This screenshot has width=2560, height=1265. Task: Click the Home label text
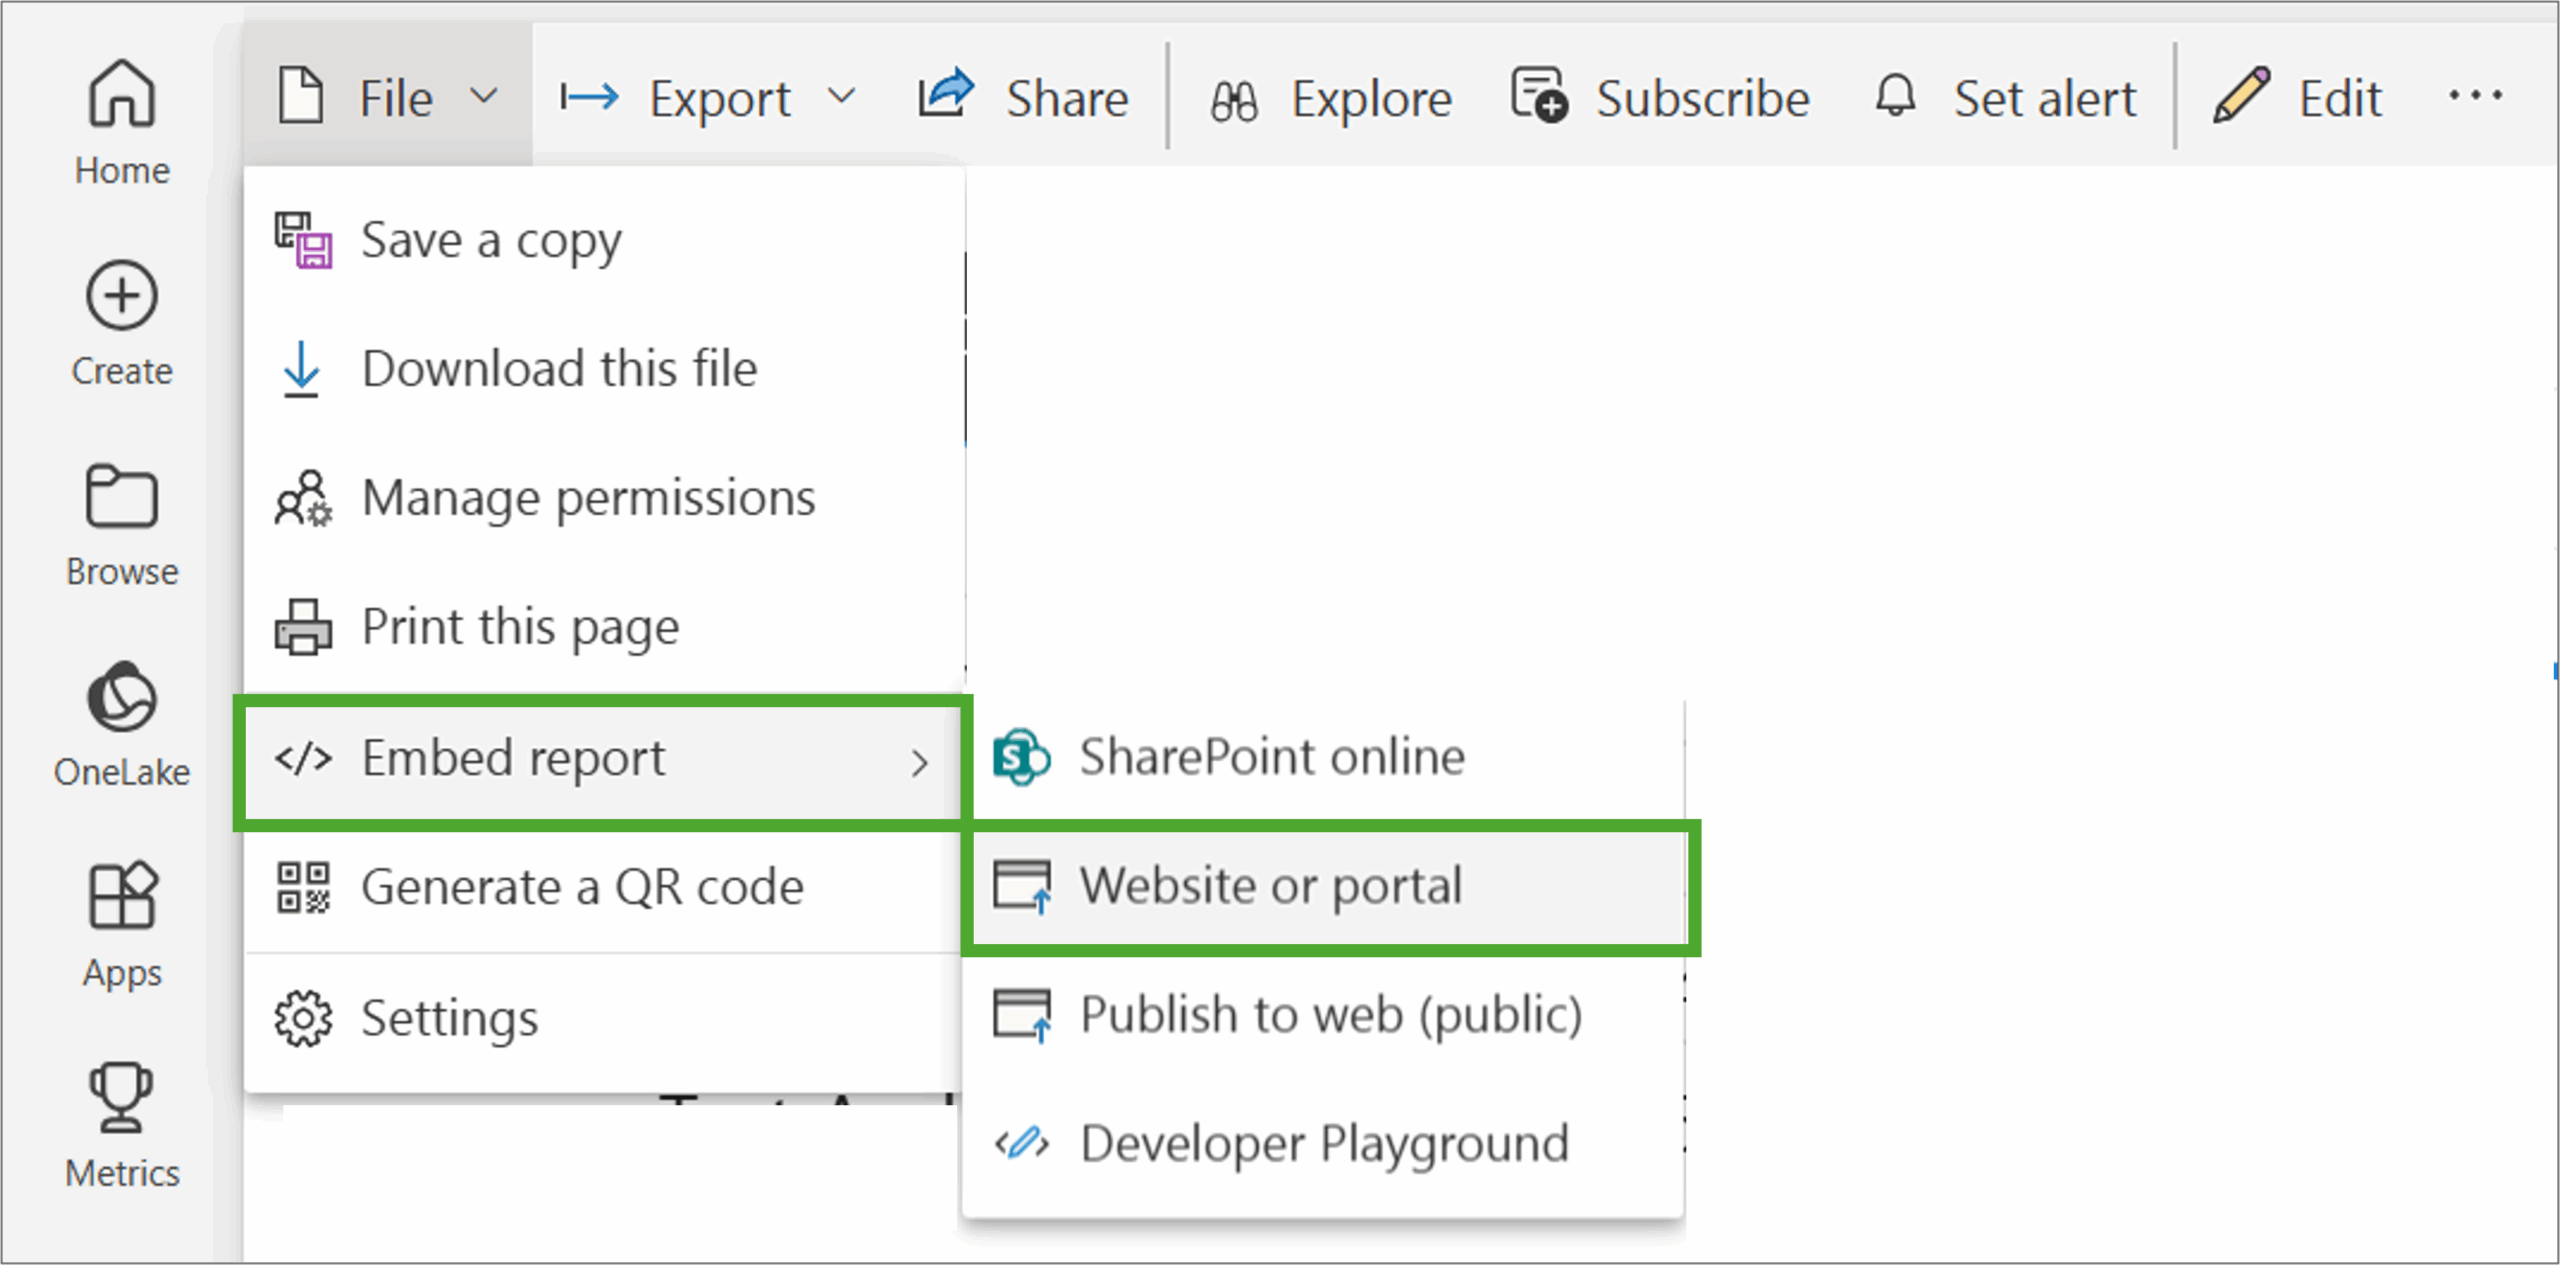tap(122, 171)
